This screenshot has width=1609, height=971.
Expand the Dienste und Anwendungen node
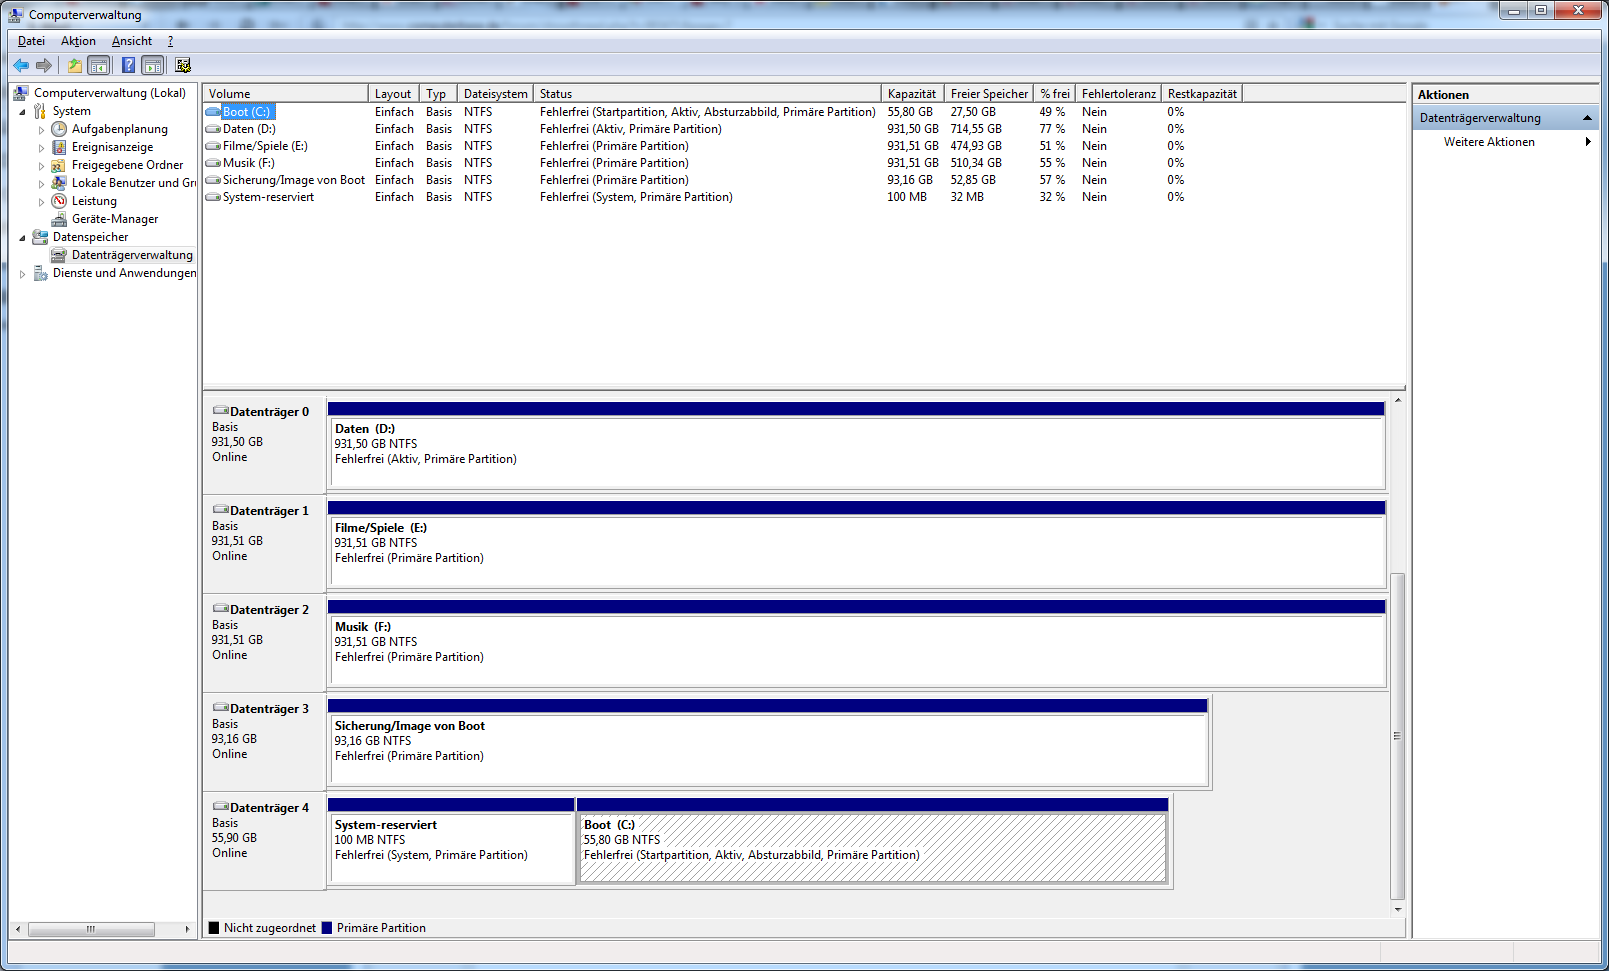[23, 274]
